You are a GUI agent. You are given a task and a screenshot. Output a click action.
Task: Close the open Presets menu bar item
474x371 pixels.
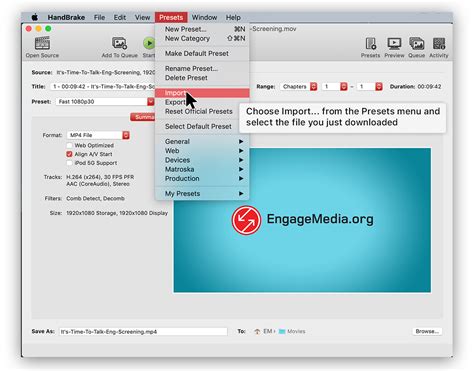click(x=171, y=17)
